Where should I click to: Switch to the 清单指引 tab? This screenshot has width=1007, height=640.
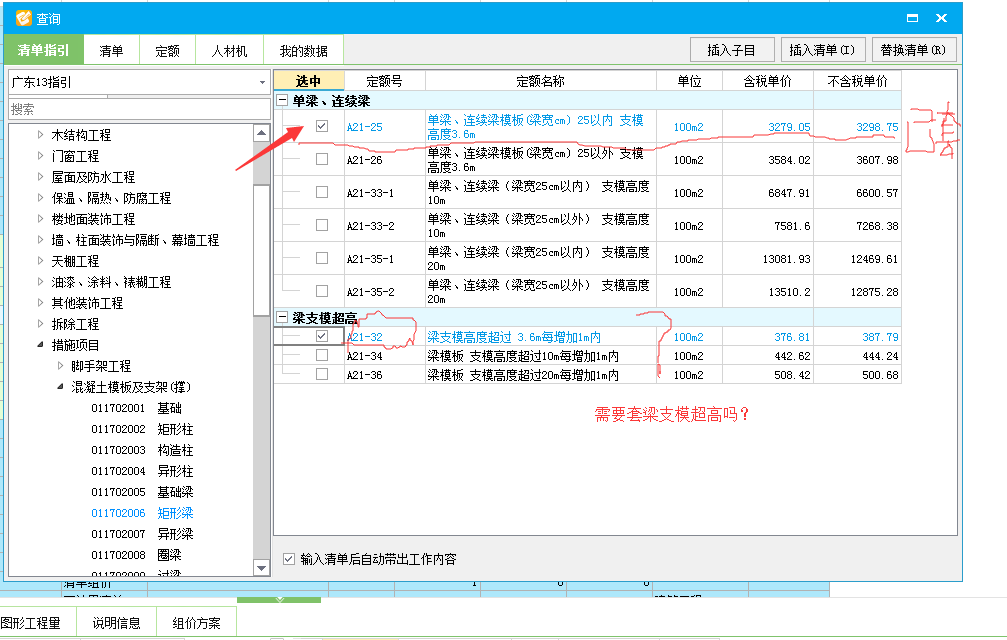[44, 50]
